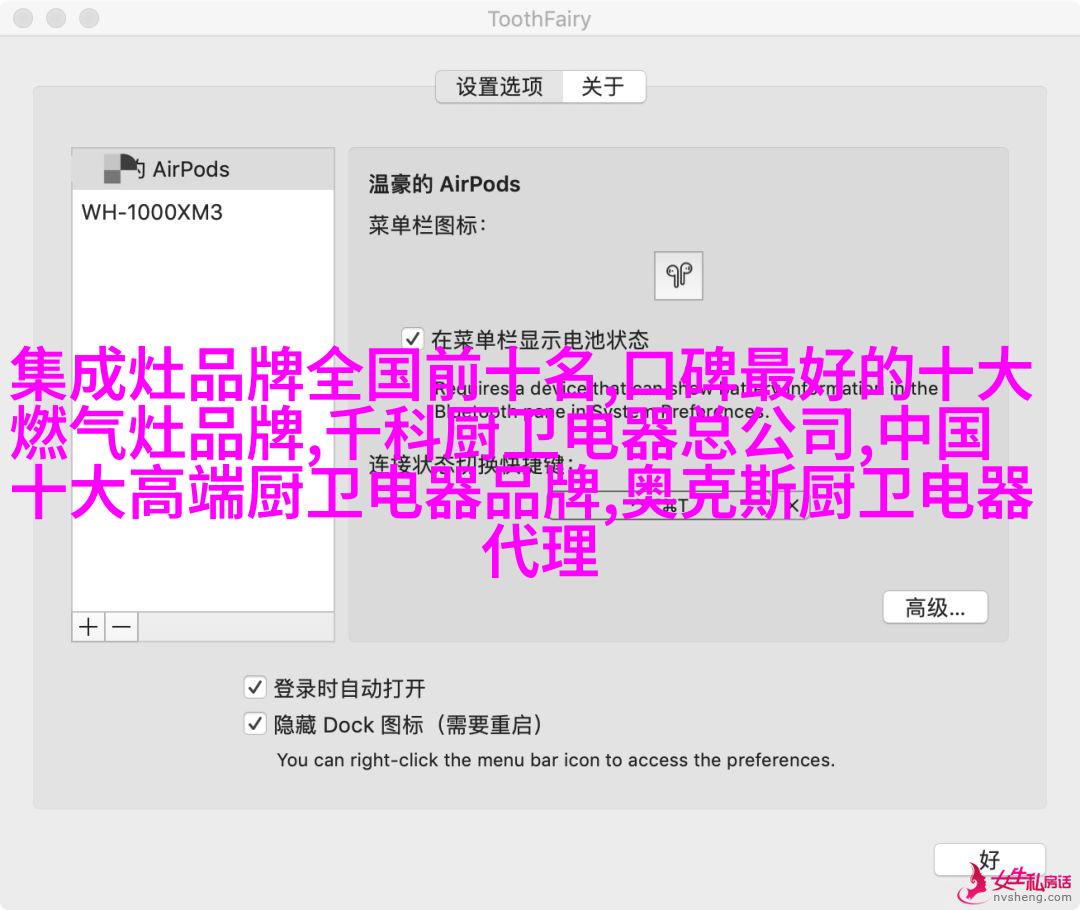Click the AirPods menu bar icon button
Viewport: 1080px width, 910px height.
click(x=678, y=276)
